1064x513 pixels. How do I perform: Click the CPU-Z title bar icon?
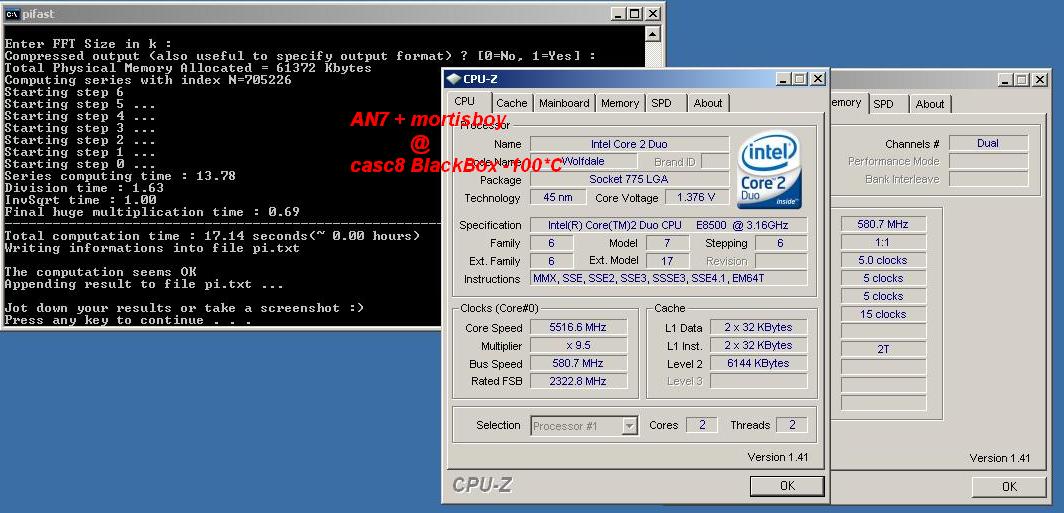coord(453,79)
